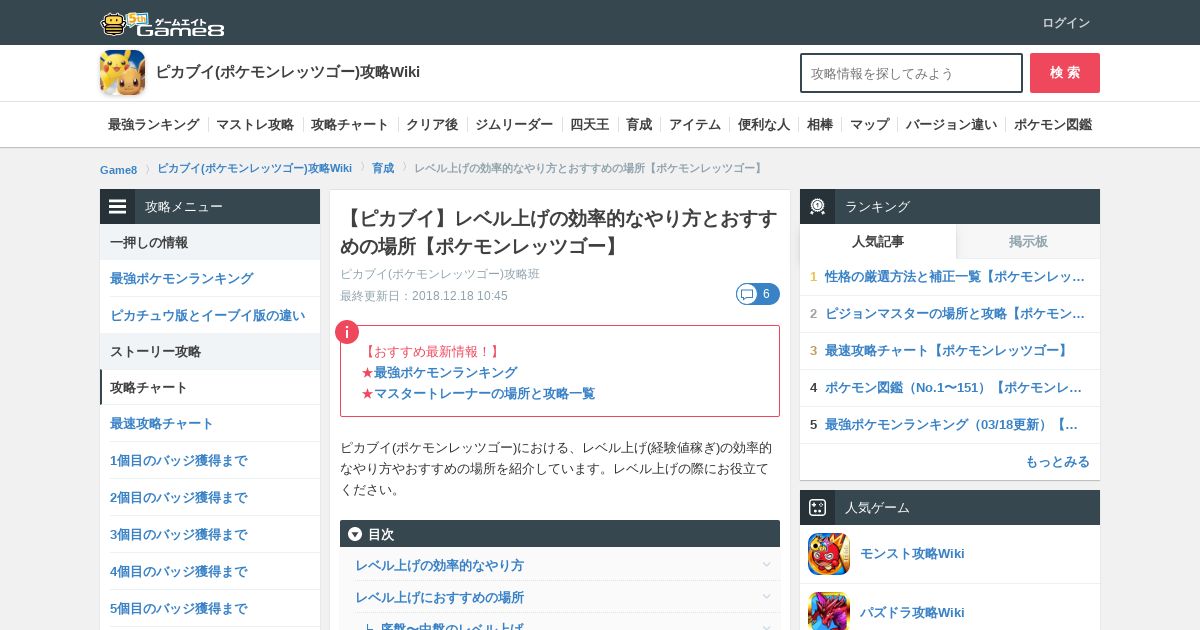Image resolution: width=1200 pixels, height=630 pixels.
Task: Switch to the 掲示板 tab
Action: coord(1028,242)
